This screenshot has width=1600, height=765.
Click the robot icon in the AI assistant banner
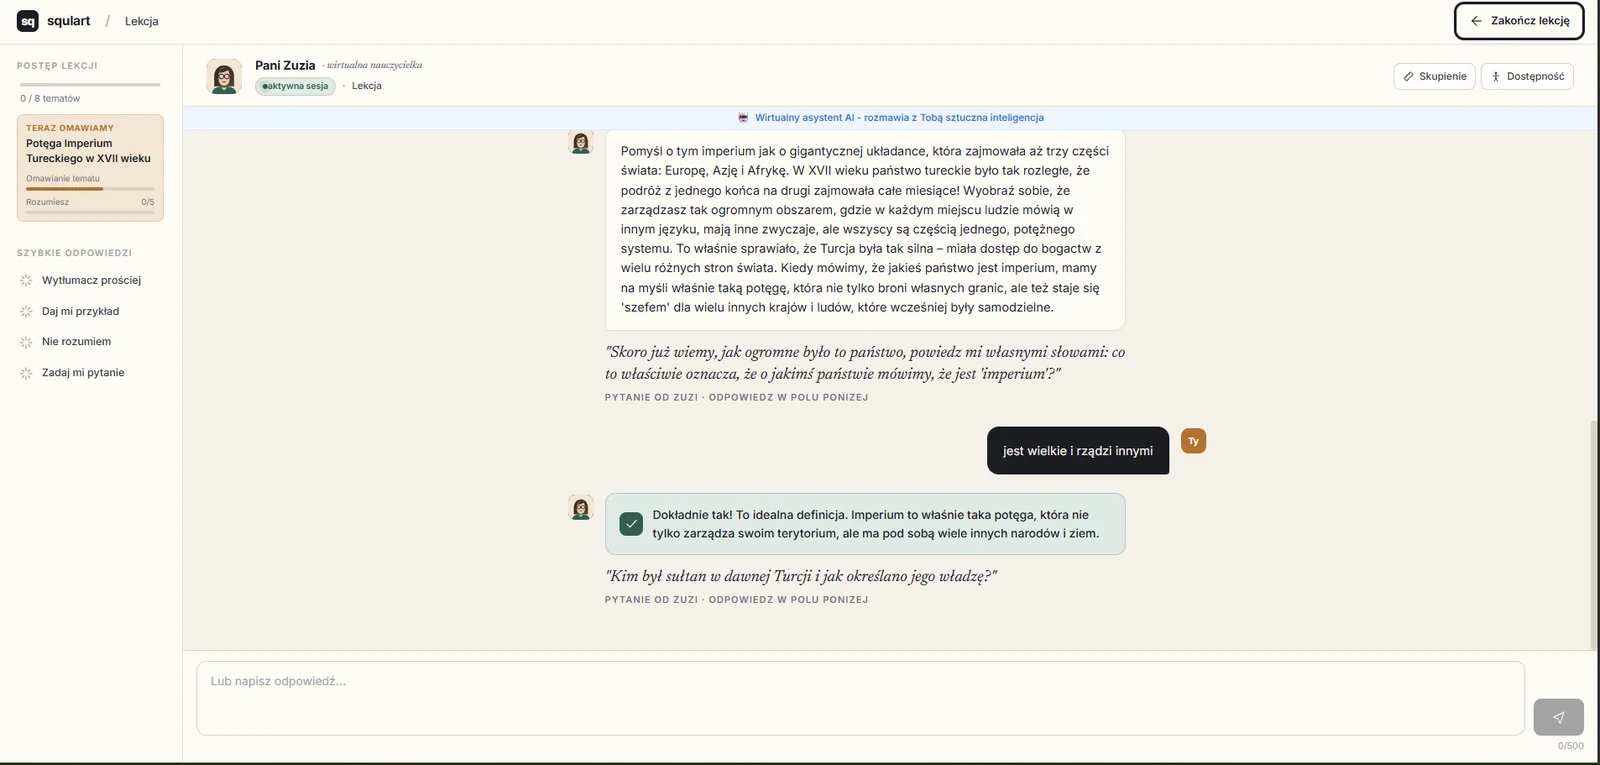[x=743, y=118]
